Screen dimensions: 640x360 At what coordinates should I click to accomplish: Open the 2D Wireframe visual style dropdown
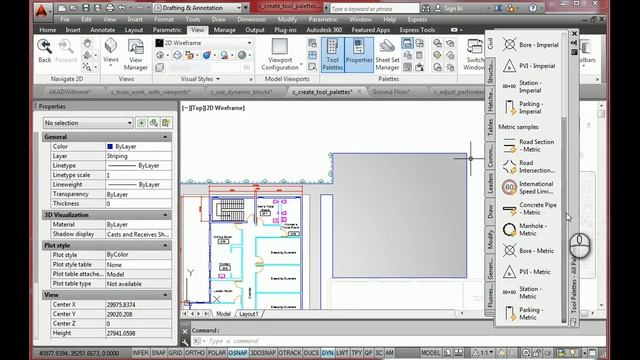tap(204, 43)
